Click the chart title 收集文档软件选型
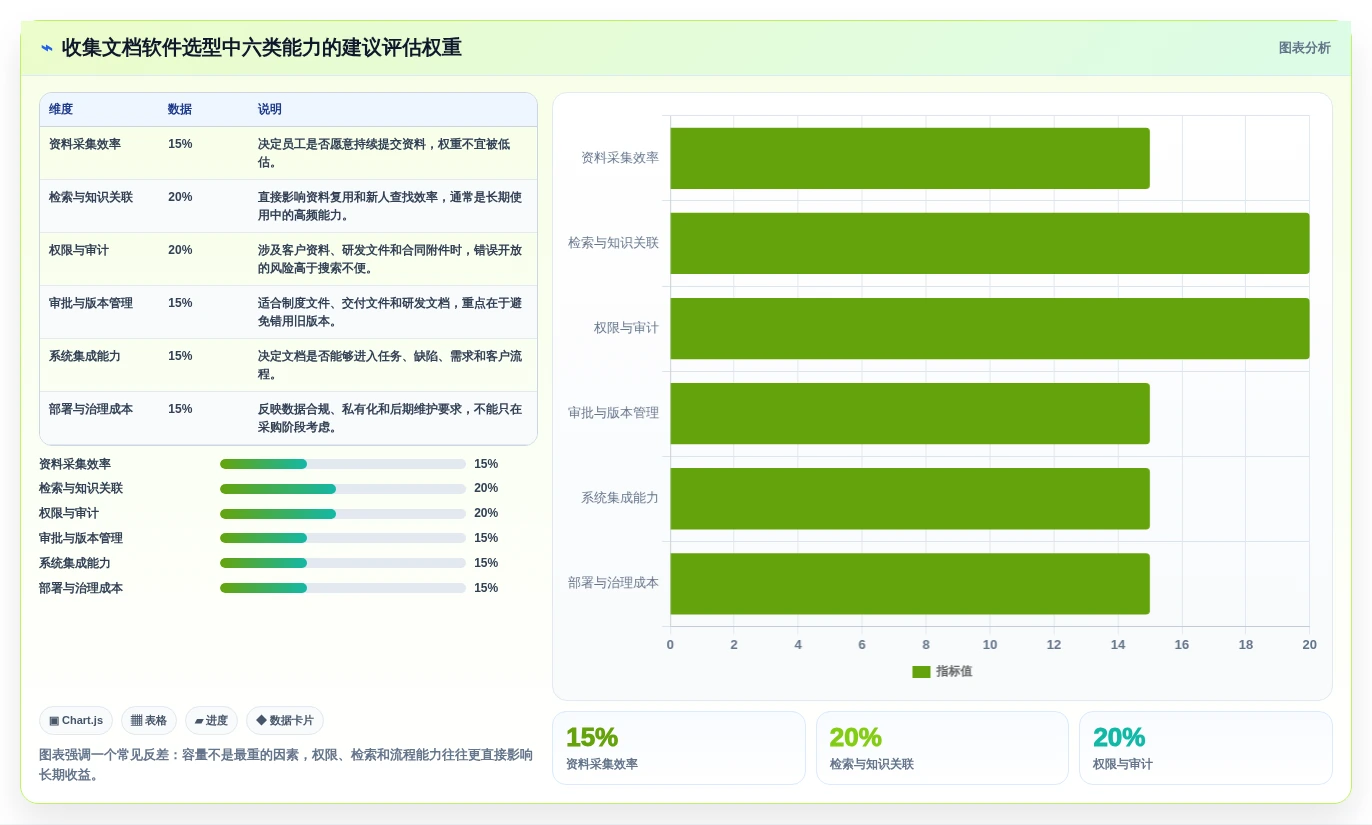The height and width of the screenshot is (825, 1372). (261, 48)
